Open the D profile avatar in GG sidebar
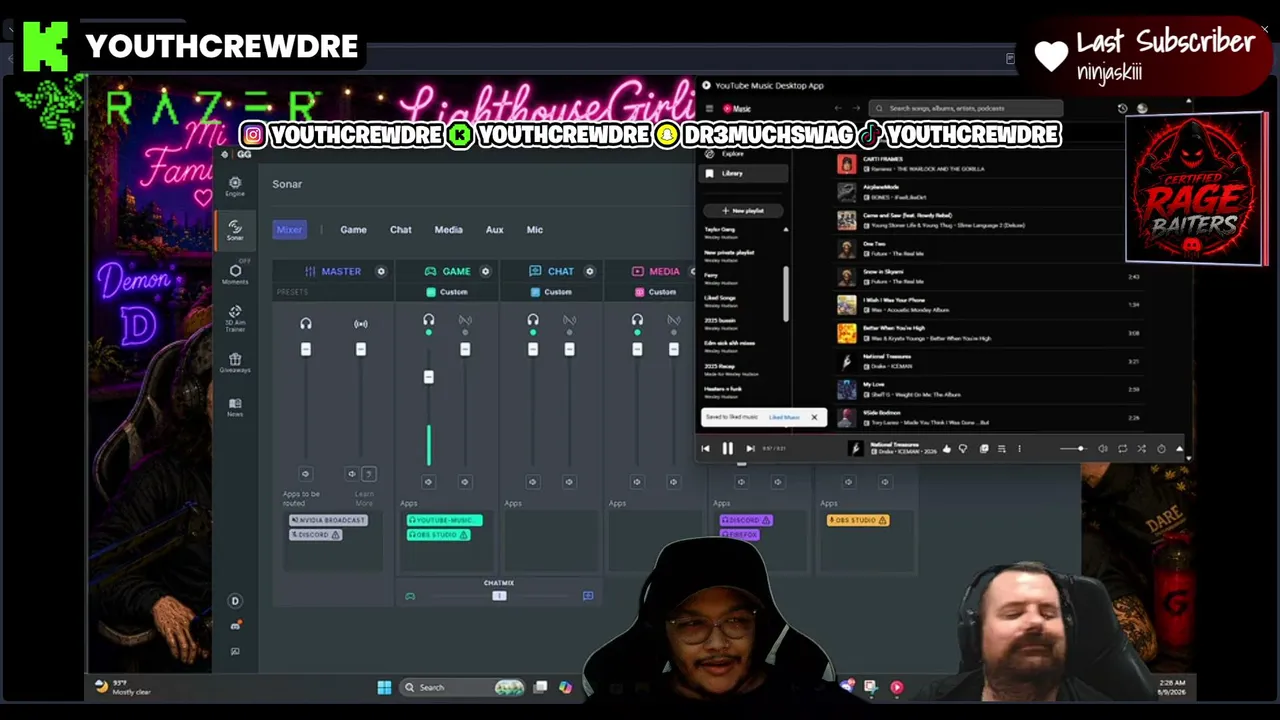 (x=235, y=601)
